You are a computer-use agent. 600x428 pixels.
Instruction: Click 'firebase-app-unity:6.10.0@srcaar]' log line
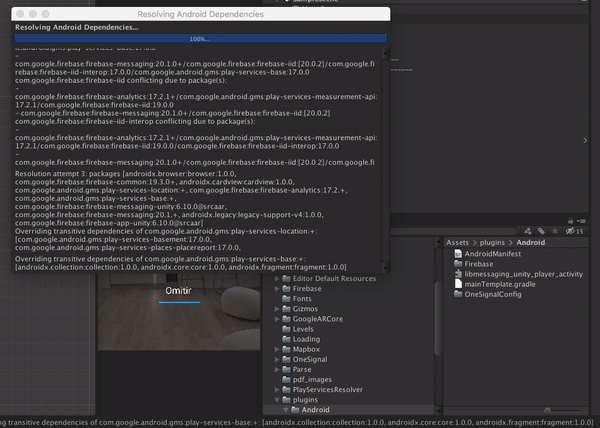[x=109, y=223]
